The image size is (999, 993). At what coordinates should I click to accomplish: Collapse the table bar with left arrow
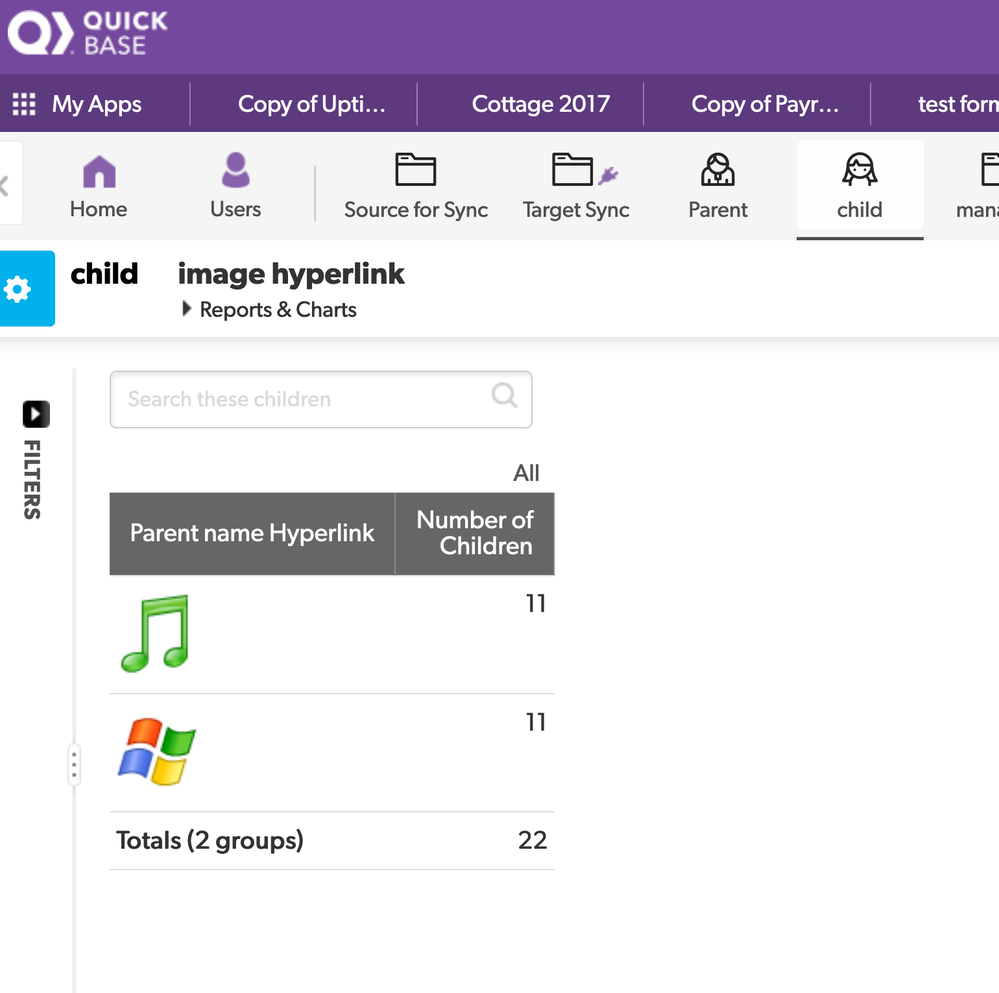6,185
